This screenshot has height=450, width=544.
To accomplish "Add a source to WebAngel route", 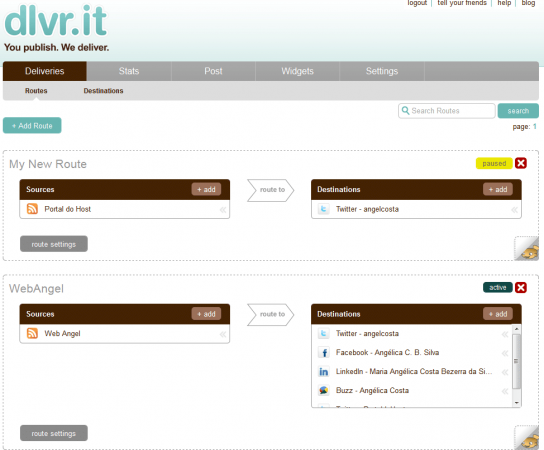I will 206,314.
